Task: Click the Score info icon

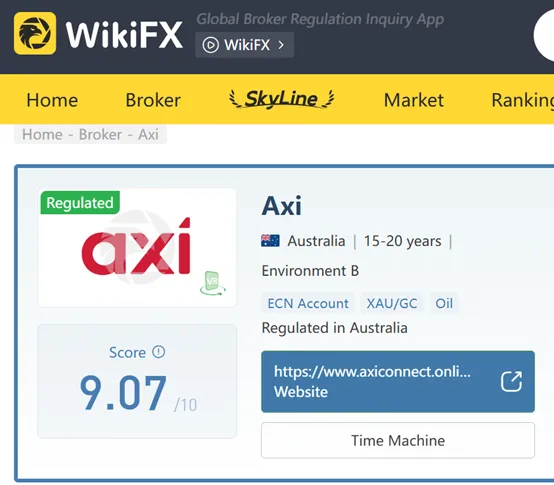Action: click(159, 352)
